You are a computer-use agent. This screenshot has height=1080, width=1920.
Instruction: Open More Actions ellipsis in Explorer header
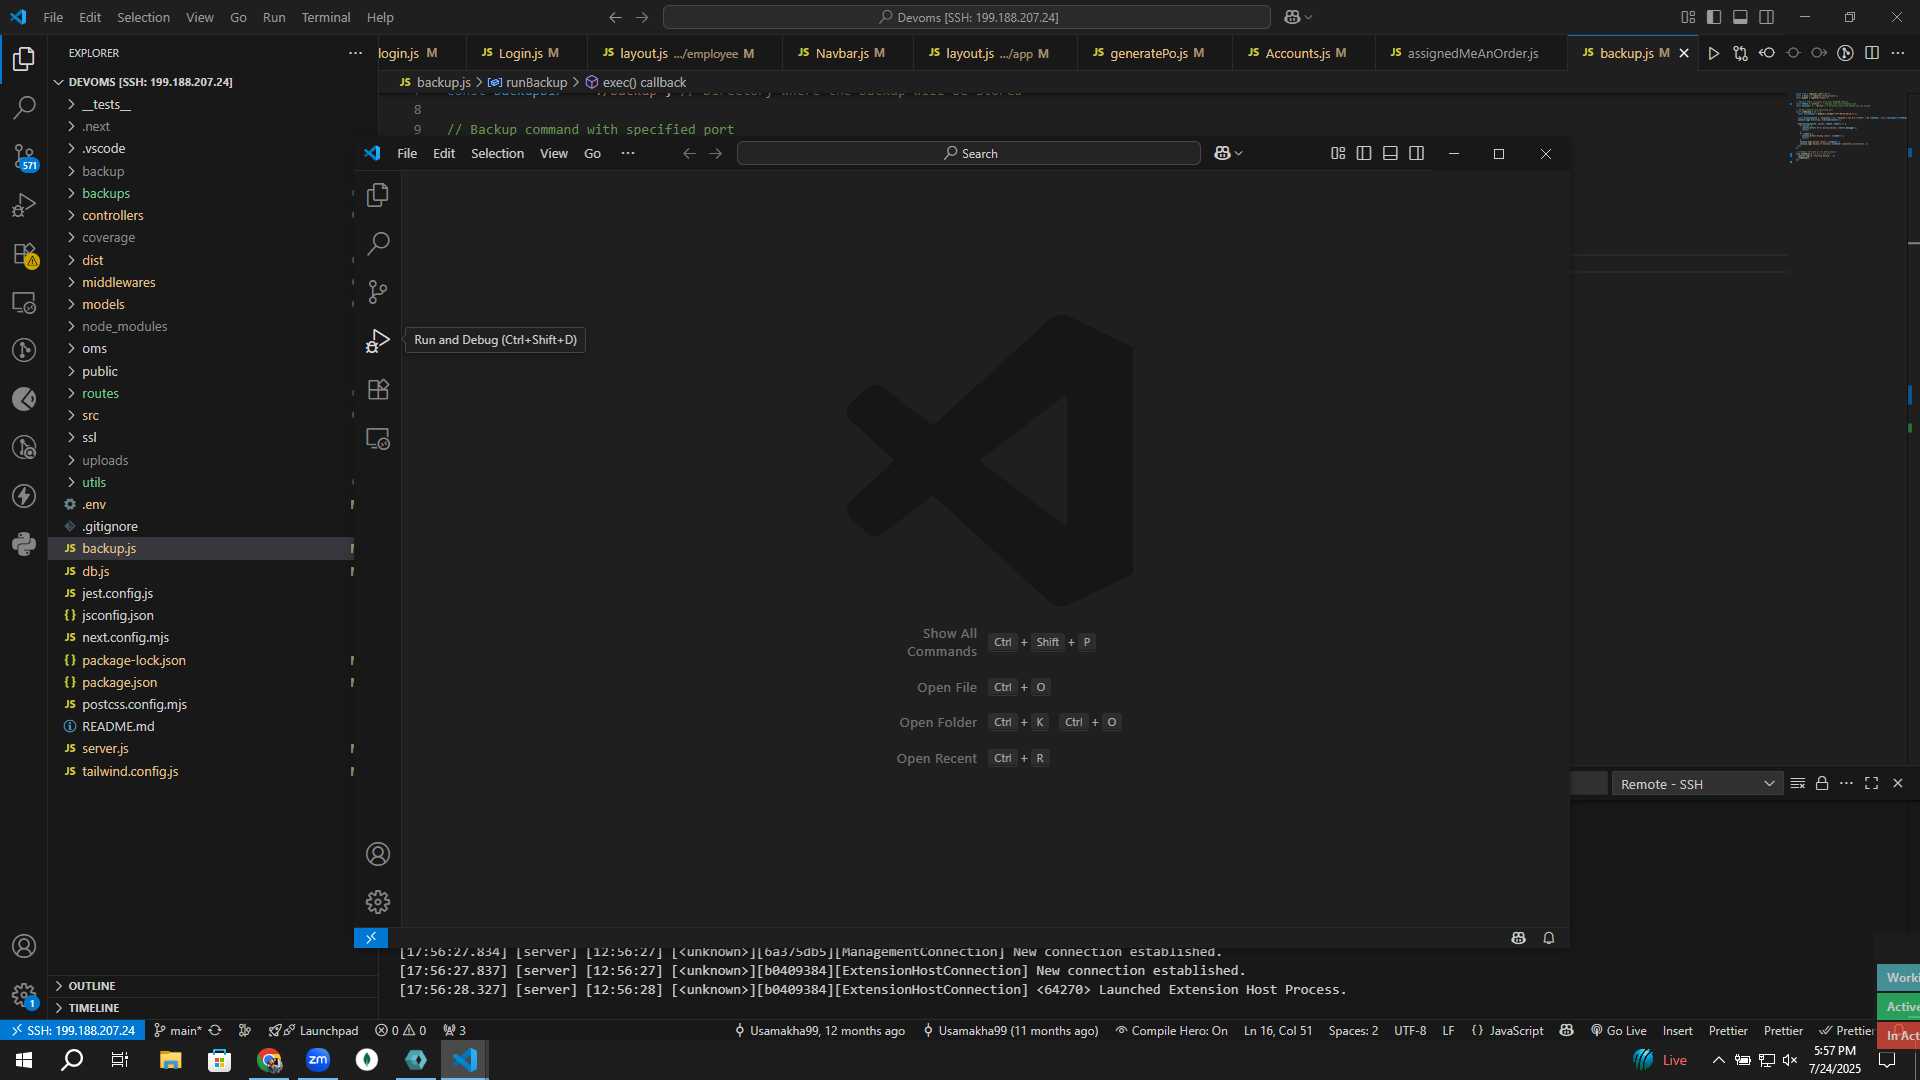point(355,53)
